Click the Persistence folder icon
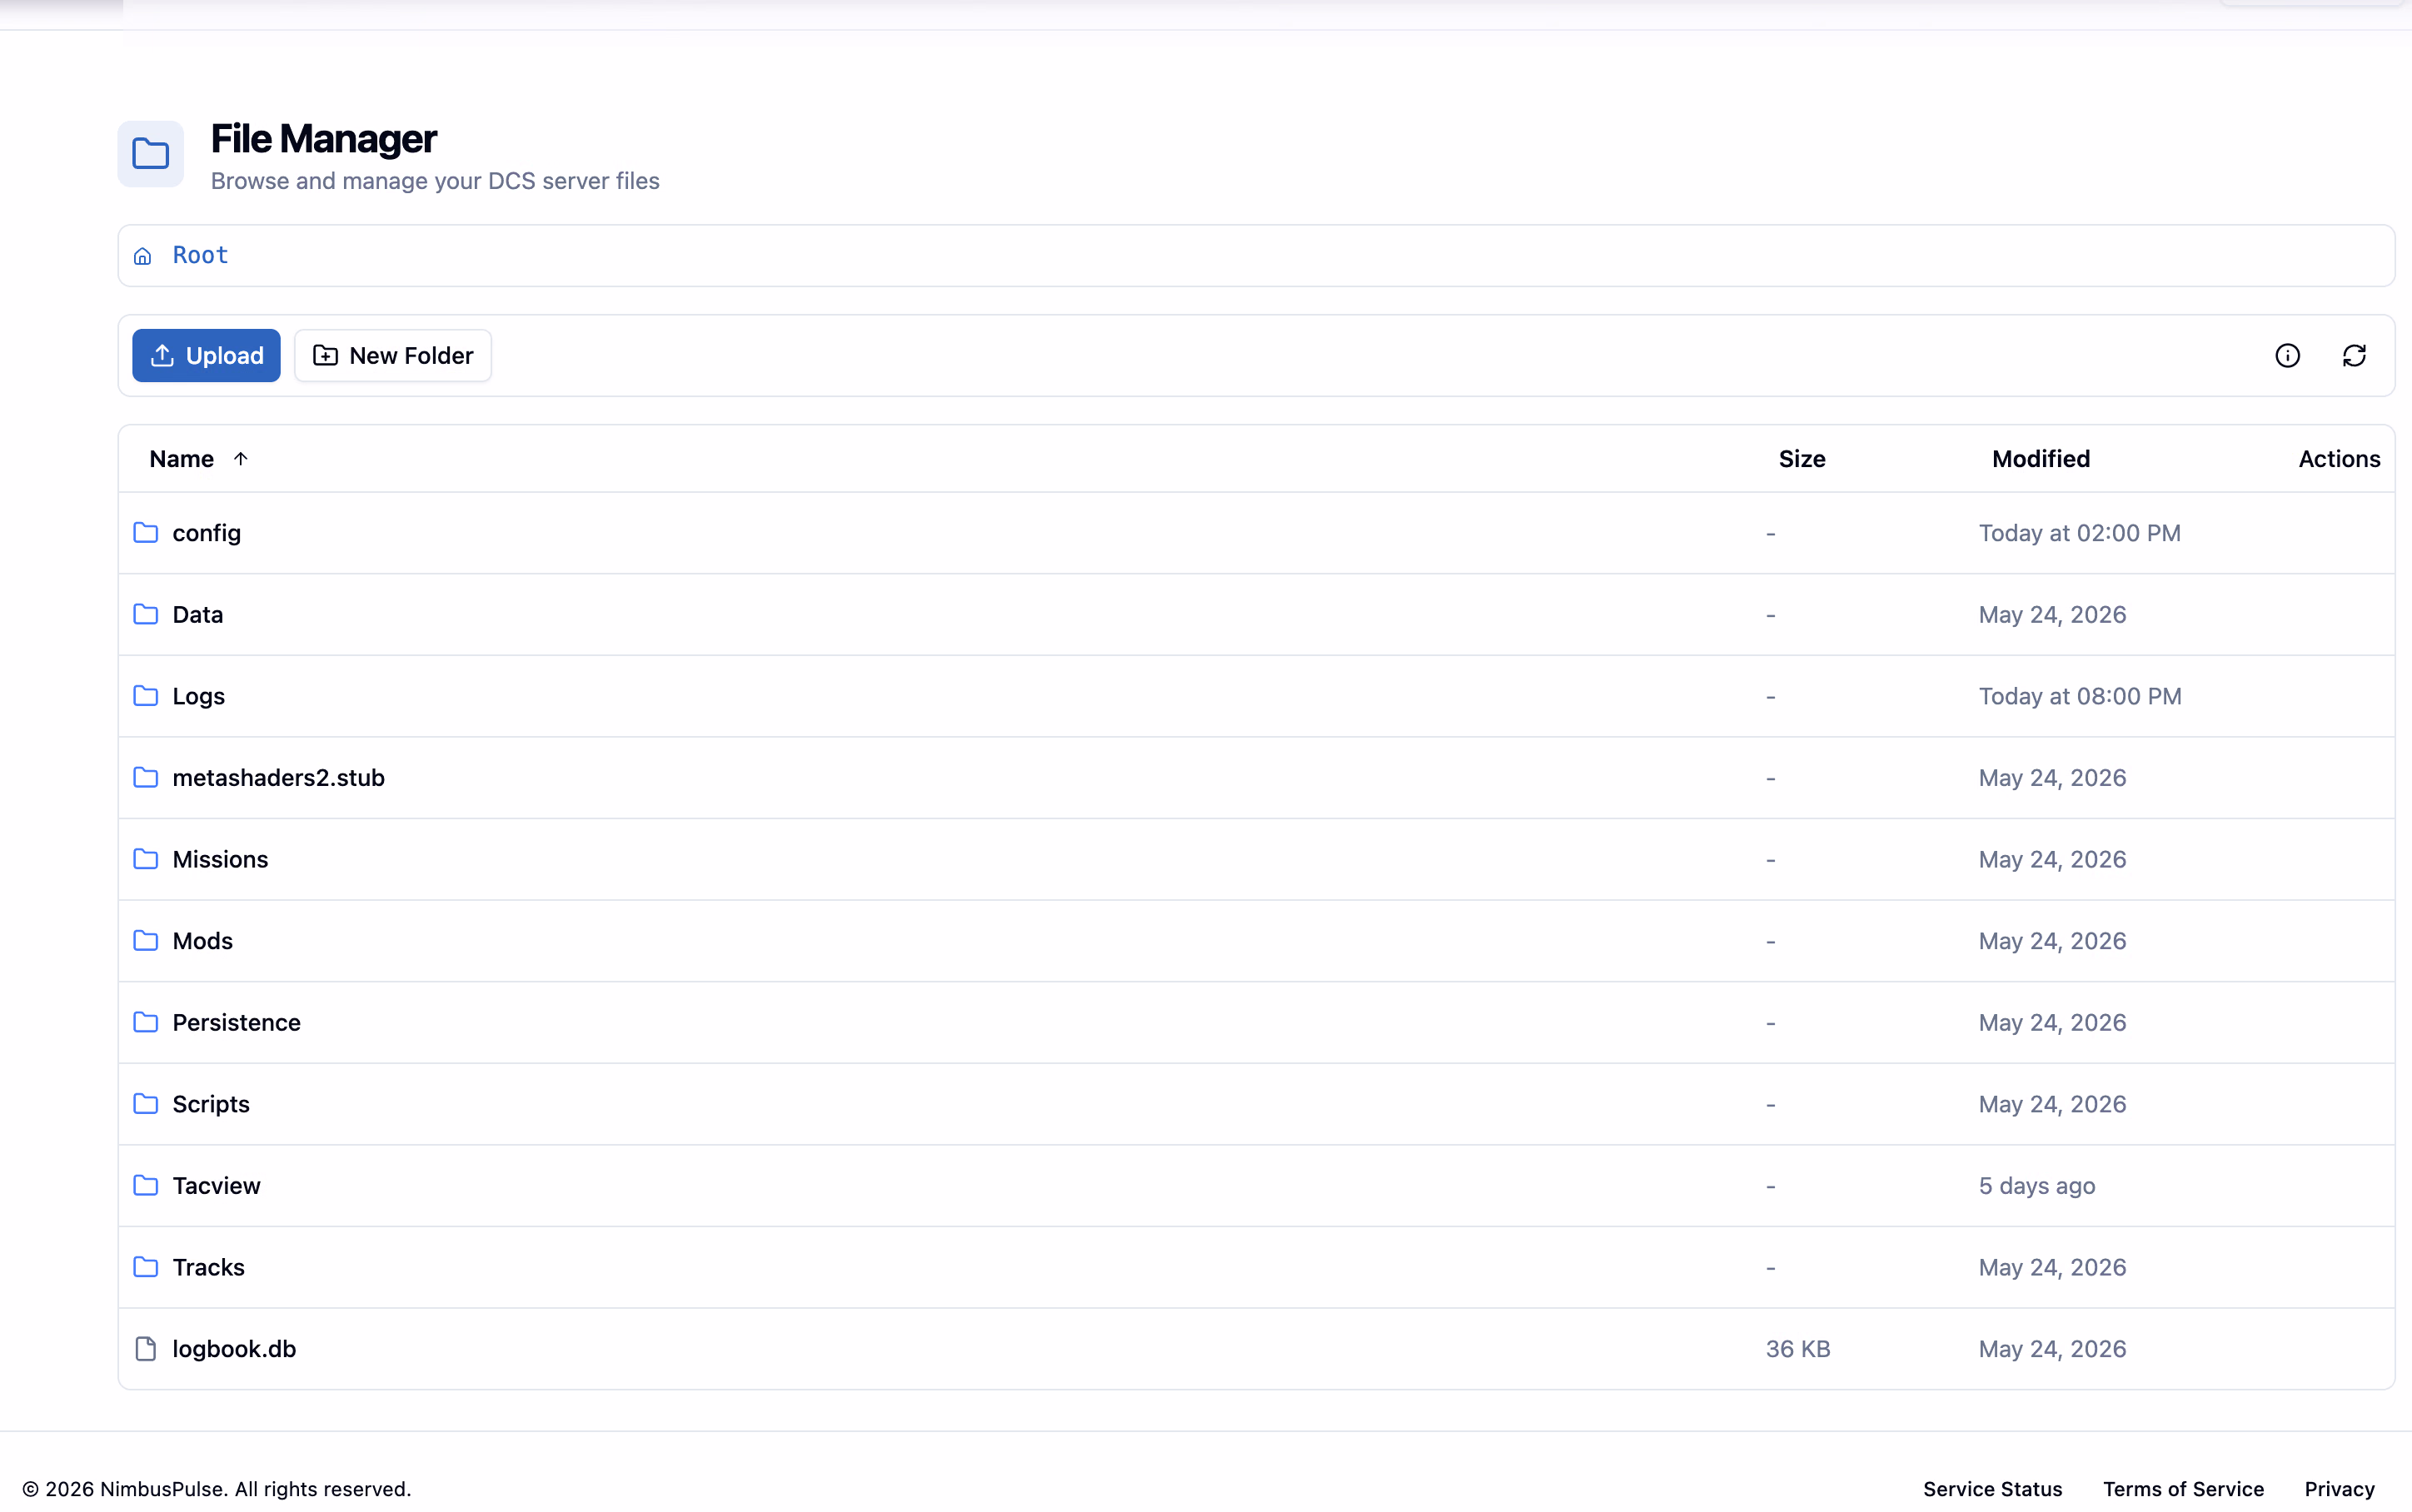Viewport: 2412px width, 1512px height. tap(146, 1022)
